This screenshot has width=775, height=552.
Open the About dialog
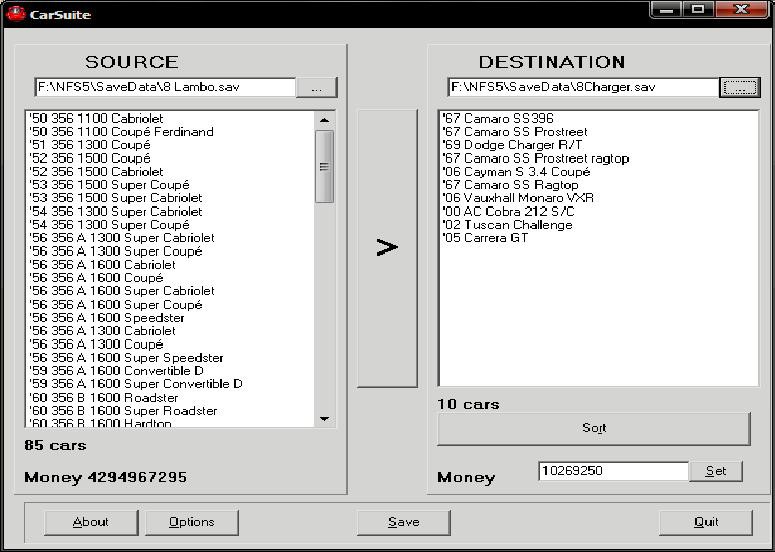(90, 522)
